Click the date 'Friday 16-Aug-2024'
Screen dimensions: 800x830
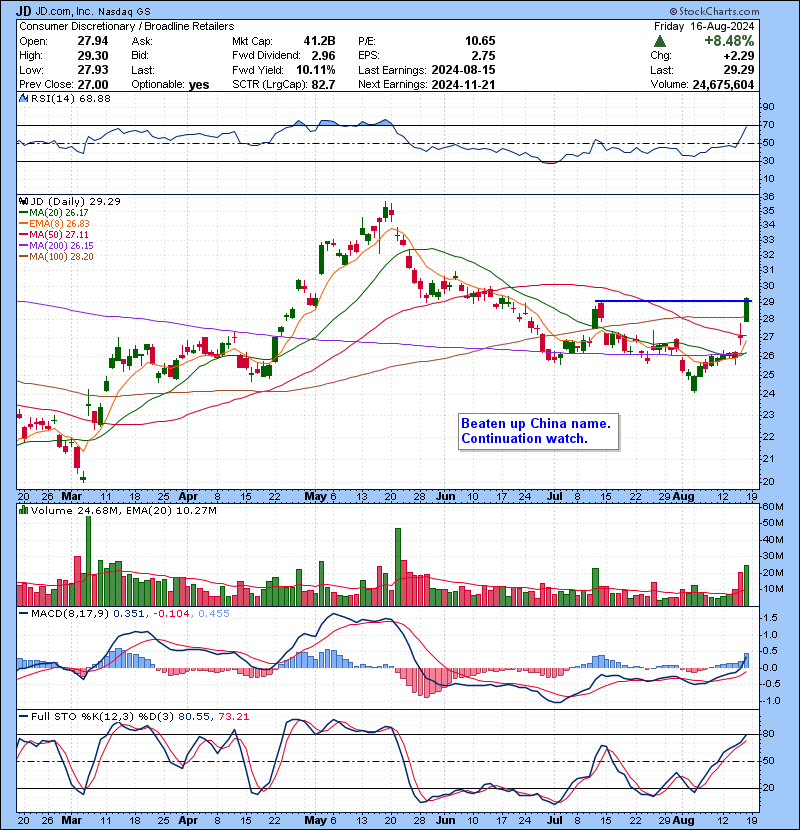[704, 26]
